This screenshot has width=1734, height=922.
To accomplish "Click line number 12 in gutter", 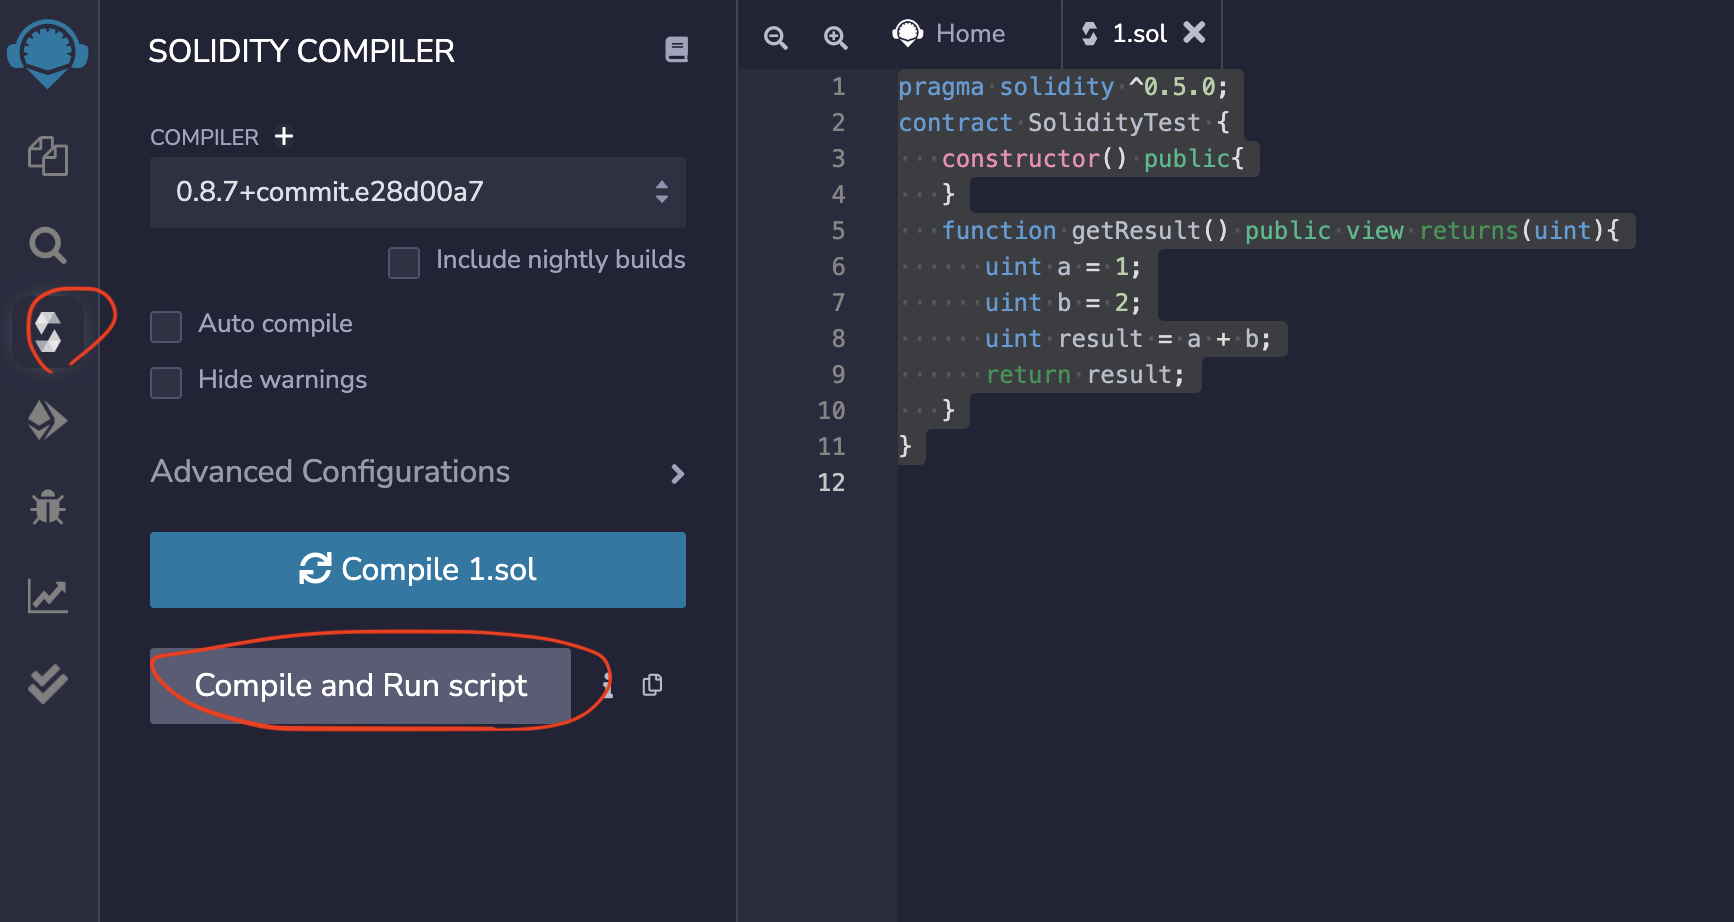I will click(x=831, y=483).
